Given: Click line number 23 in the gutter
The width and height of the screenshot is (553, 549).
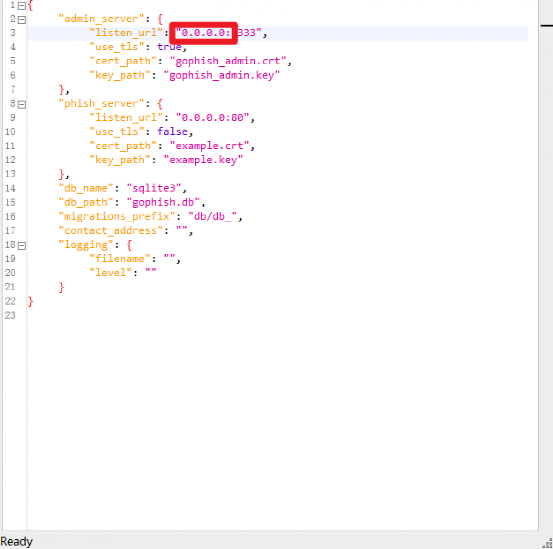Looking at the screenshot, I should pos(10,315).
